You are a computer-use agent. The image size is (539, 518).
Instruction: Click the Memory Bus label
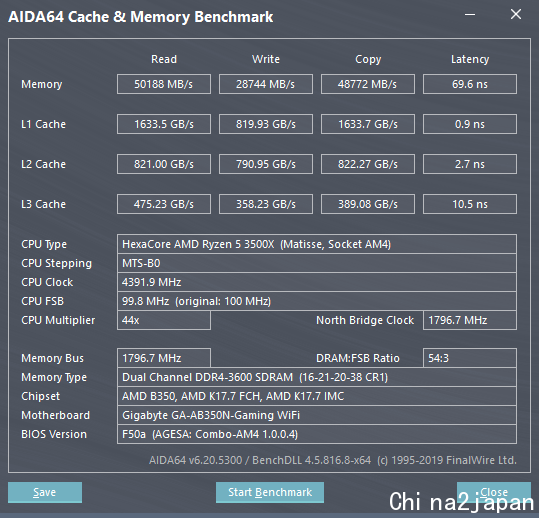pyautogui.click(x=52, y=358)
